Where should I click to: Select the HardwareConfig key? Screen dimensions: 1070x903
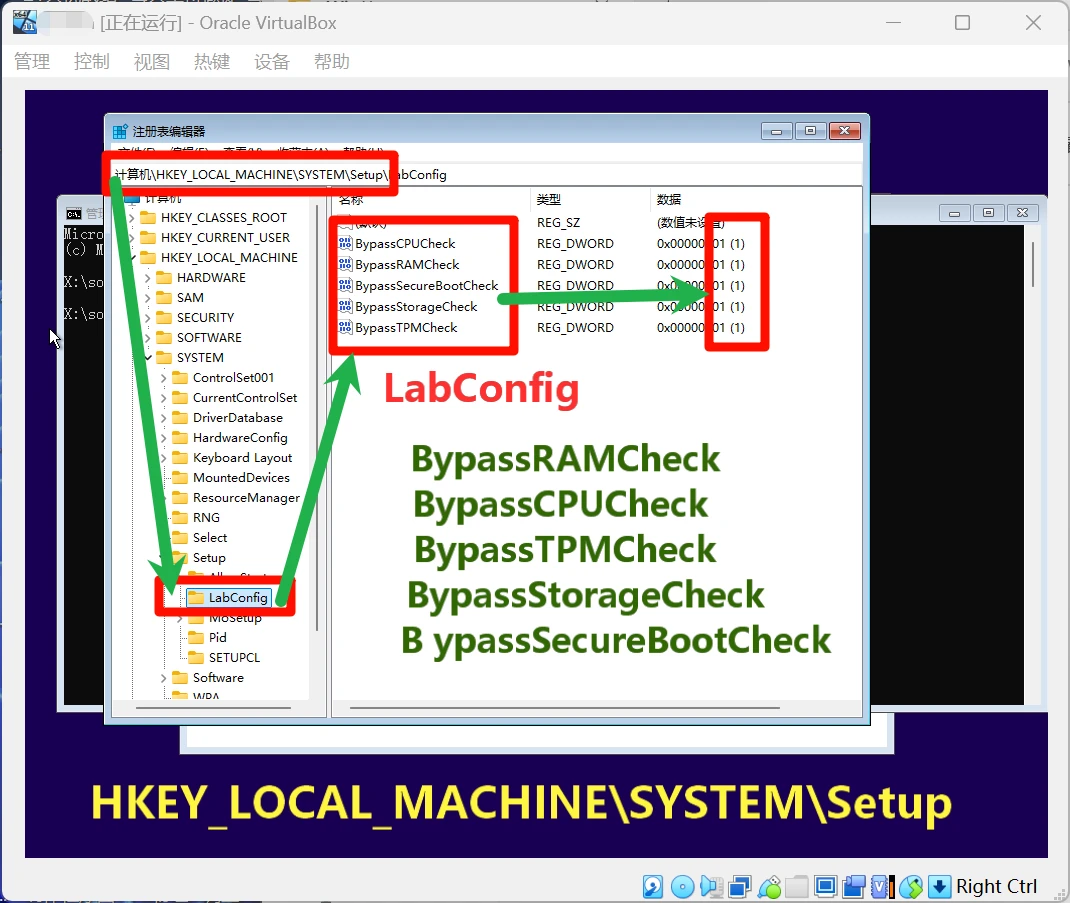coord(240,438)
